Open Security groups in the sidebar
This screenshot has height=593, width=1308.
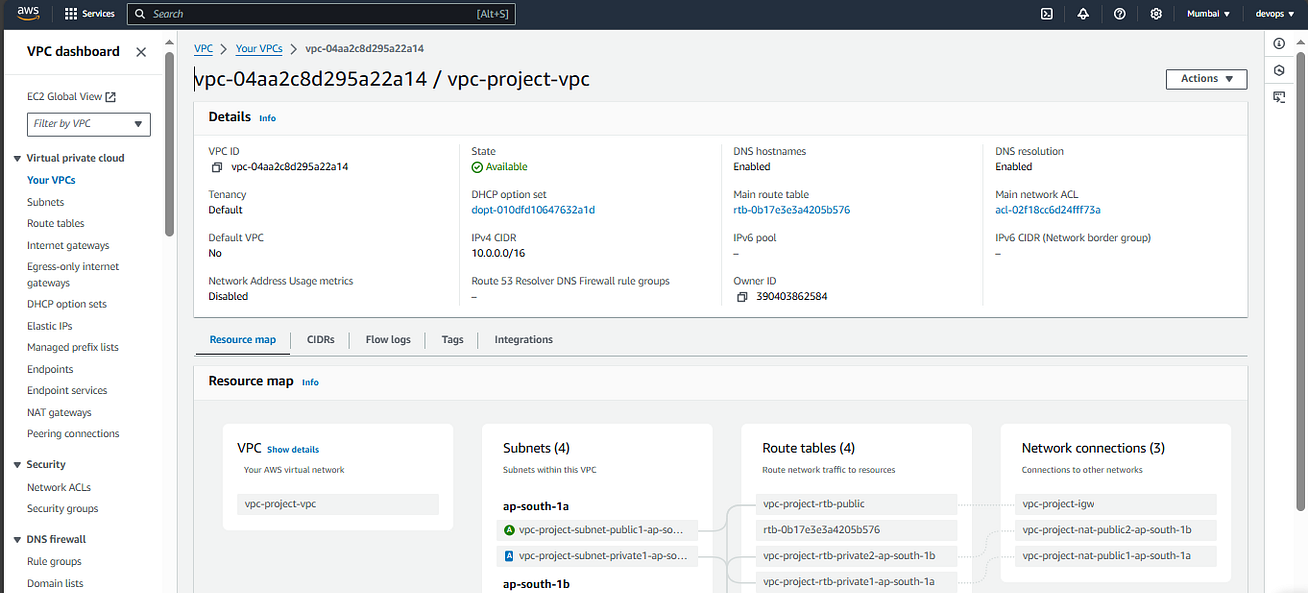coord(62,509)
